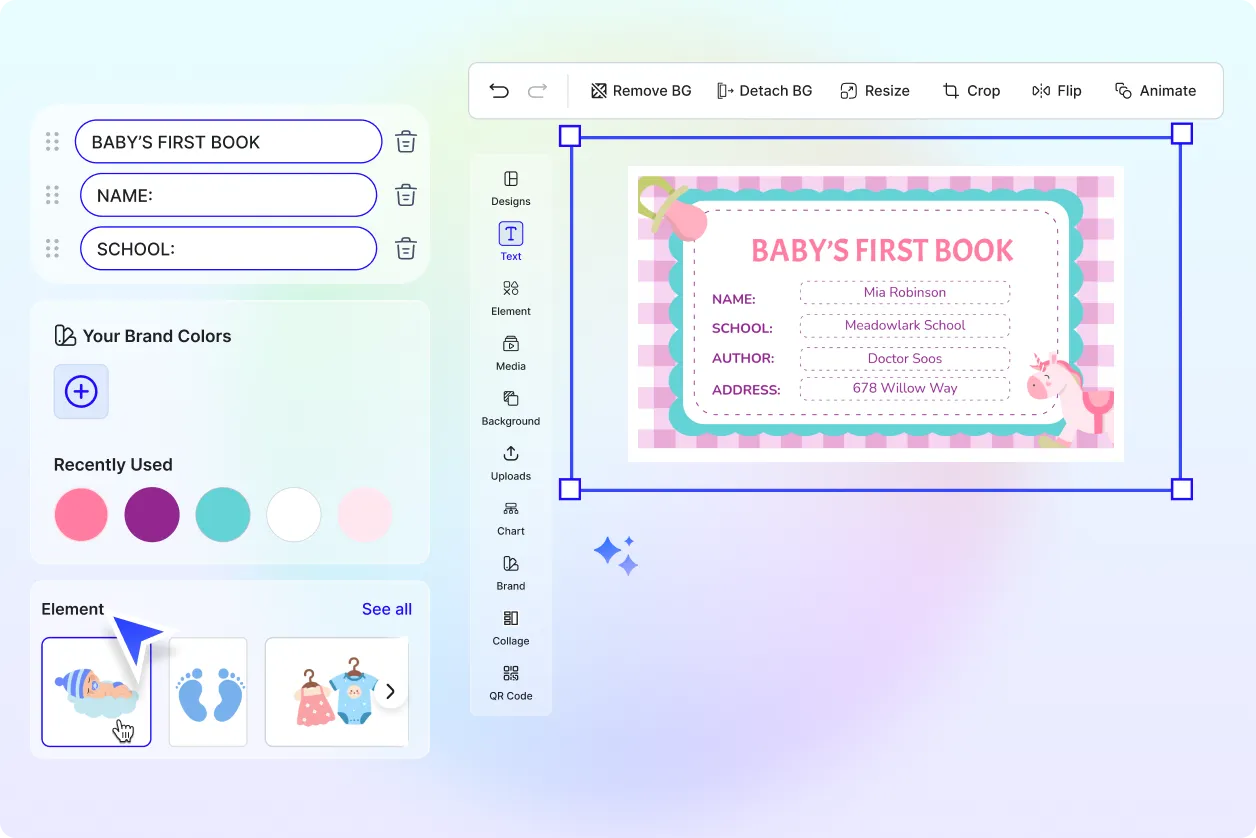Image resolution: width=1256 pixels, height=838 pixels.
Task: Pick the white recently used color
Action: coord(294,515)
